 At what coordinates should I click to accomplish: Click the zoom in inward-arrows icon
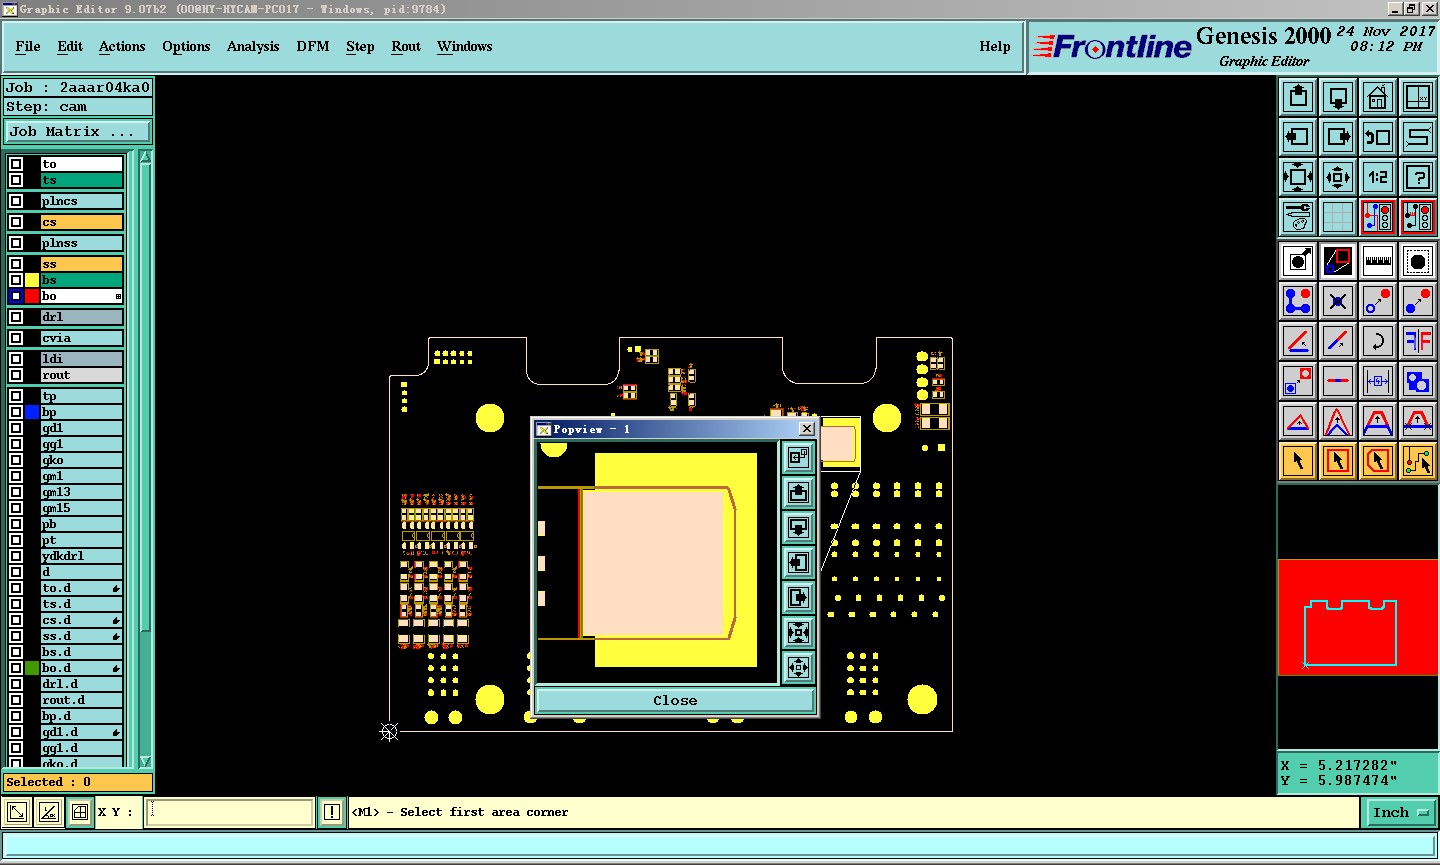1338,177
